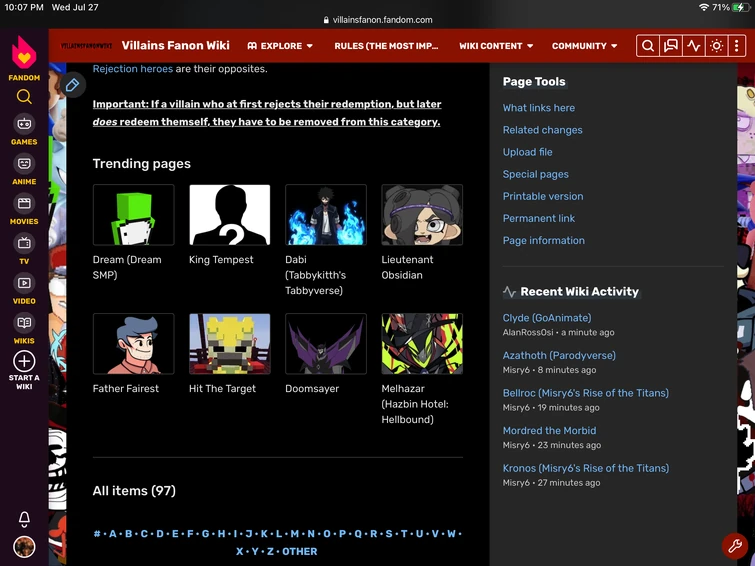Open Mordred the Morbid activity entry

(549, 431)
